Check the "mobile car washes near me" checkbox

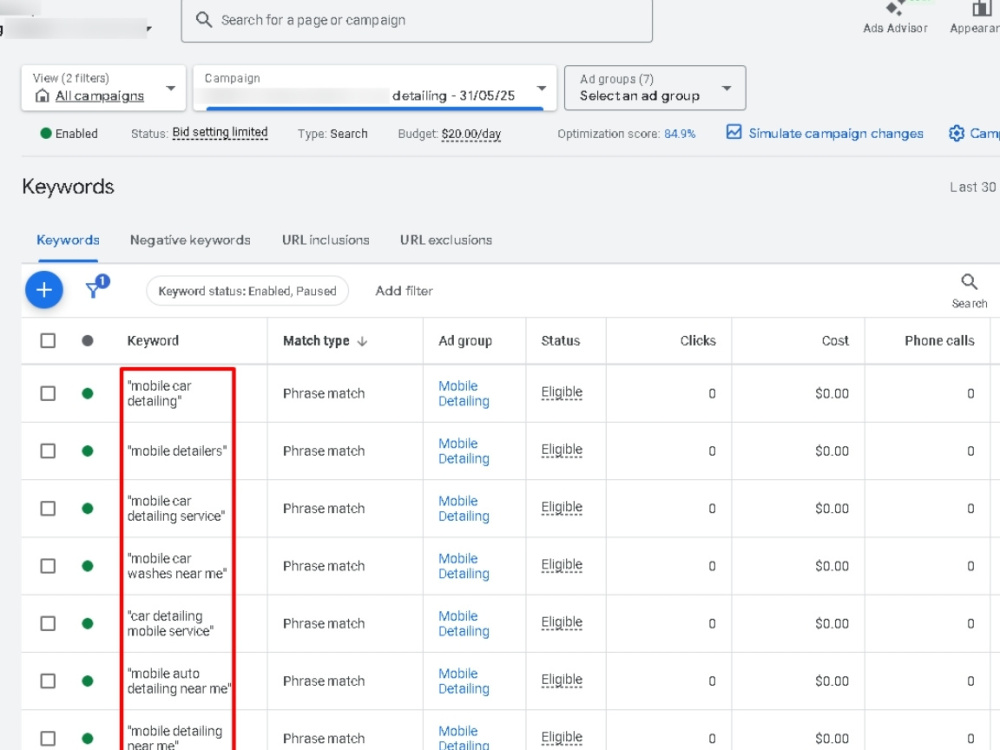(48, 566)
